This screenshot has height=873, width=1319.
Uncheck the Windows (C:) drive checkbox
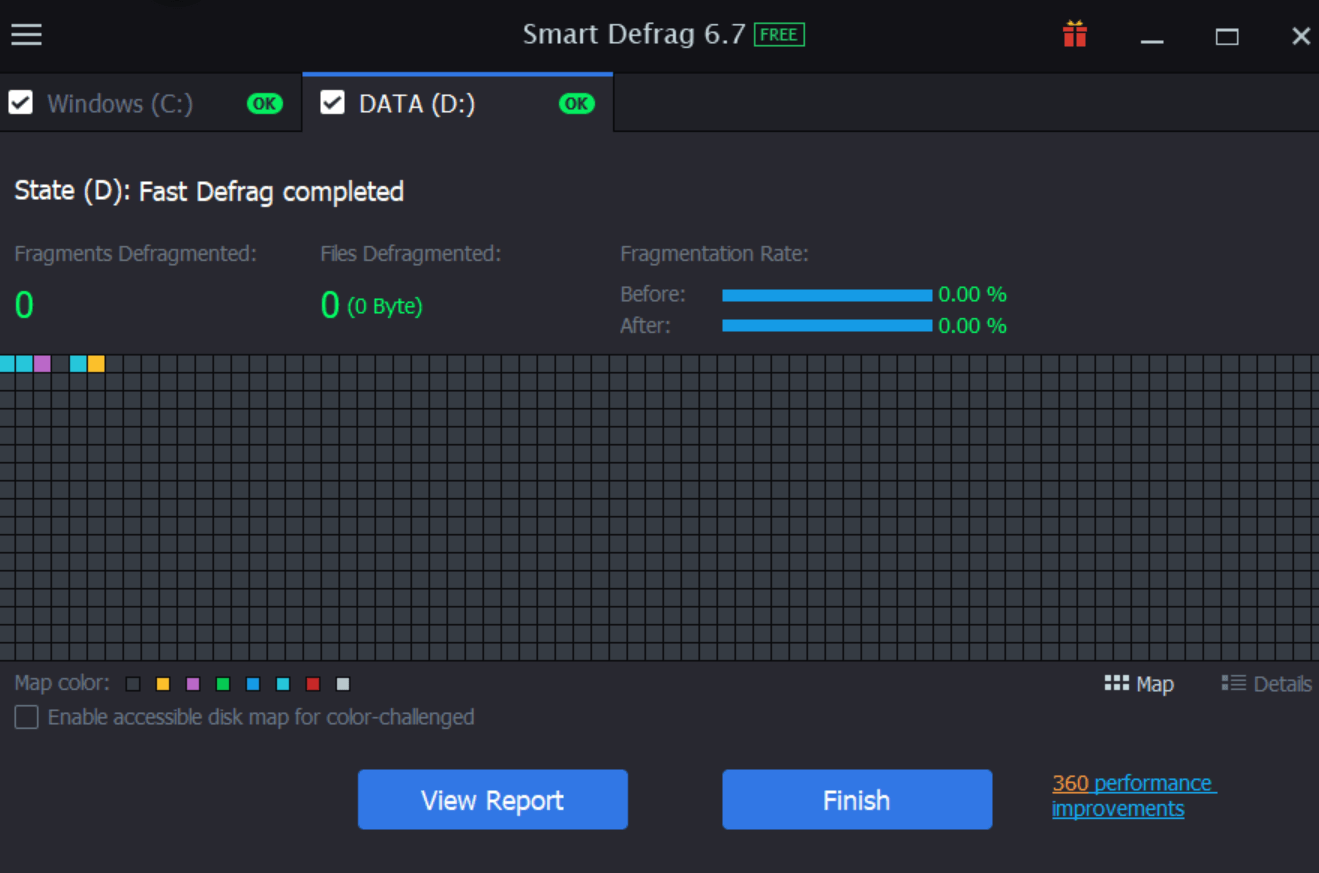pyautogui.click(x=21, y=103)
